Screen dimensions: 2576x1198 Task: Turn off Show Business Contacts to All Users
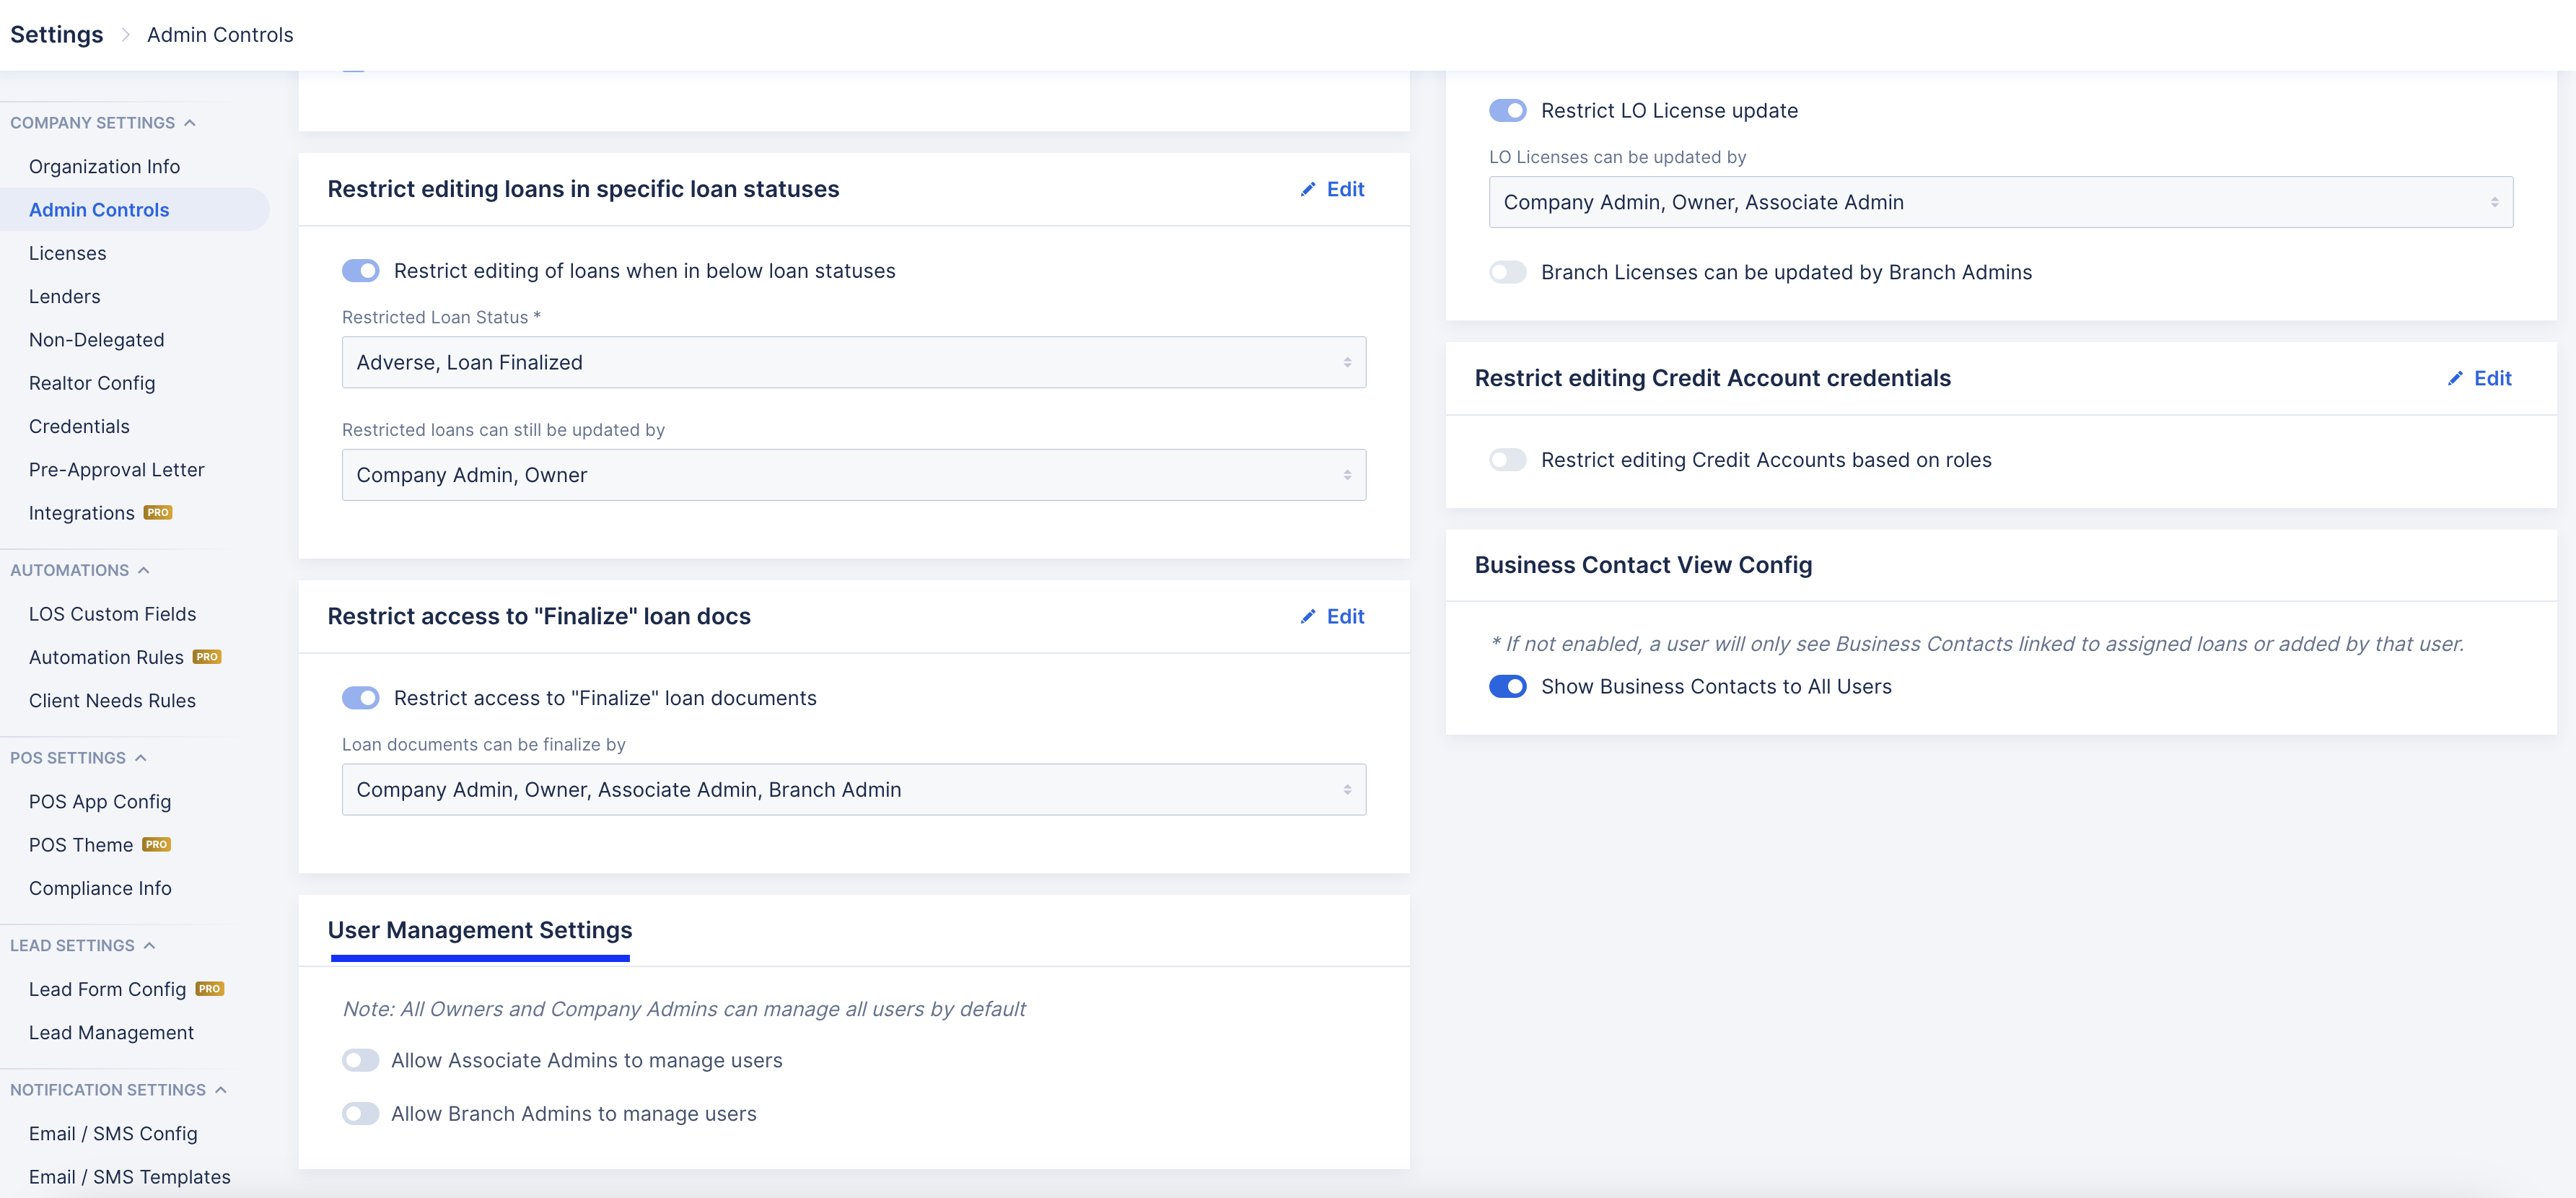tap(1507, 686)
